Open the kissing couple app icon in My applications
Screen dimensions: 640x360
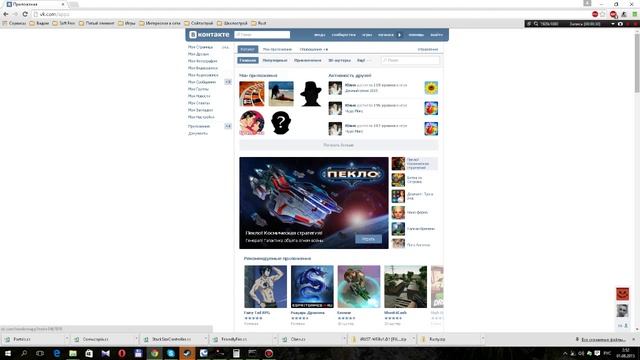pos(252,122)
